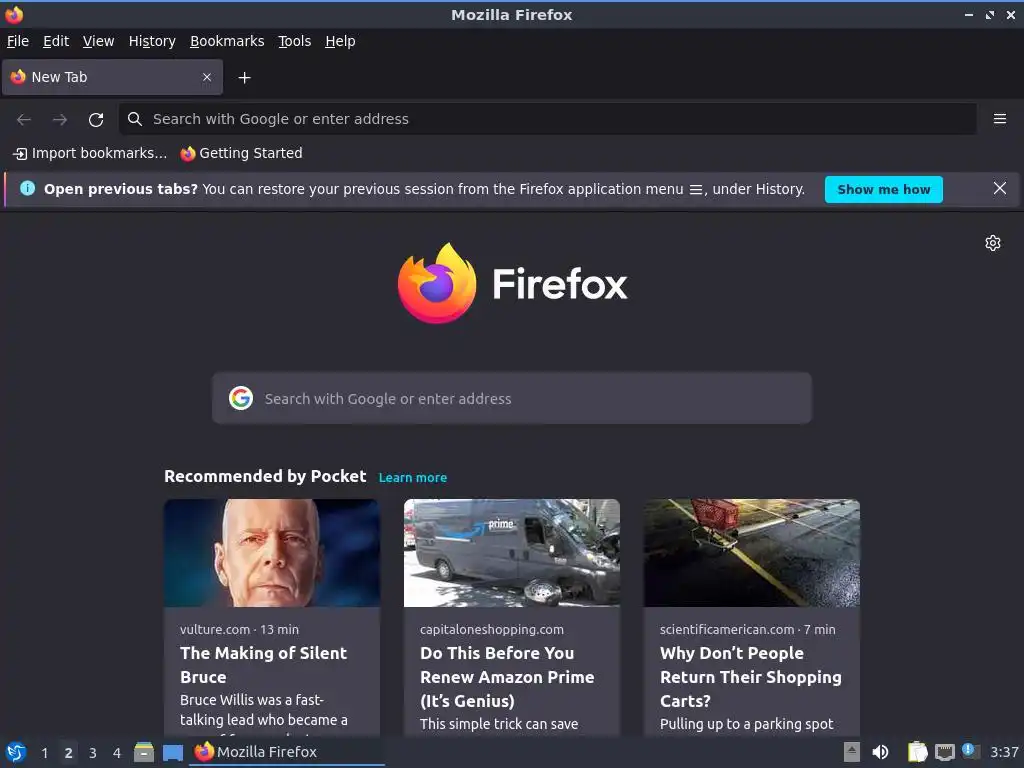This screenshot has width=1024, height=768.
Task: Open the volume speaker tray icon
Action: (x=880, y=752)
